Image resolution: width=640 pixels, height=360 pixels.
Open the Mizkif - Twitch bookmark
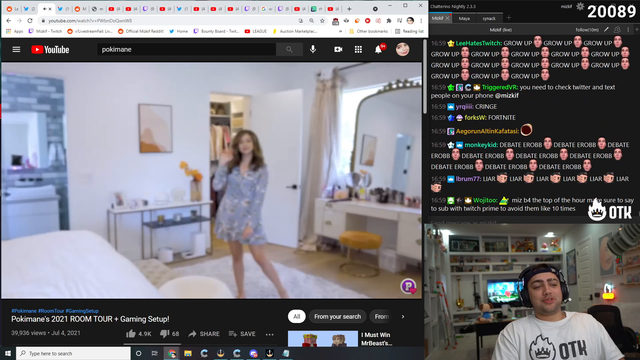[x=45, y=31]
